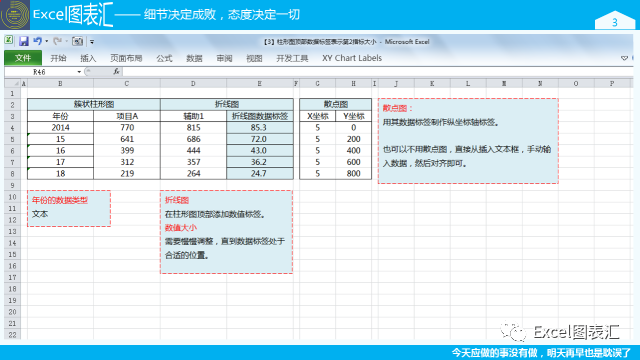Select cell containing 85.3
Viewport: 640px width, 360px height.
pos(260,127)
